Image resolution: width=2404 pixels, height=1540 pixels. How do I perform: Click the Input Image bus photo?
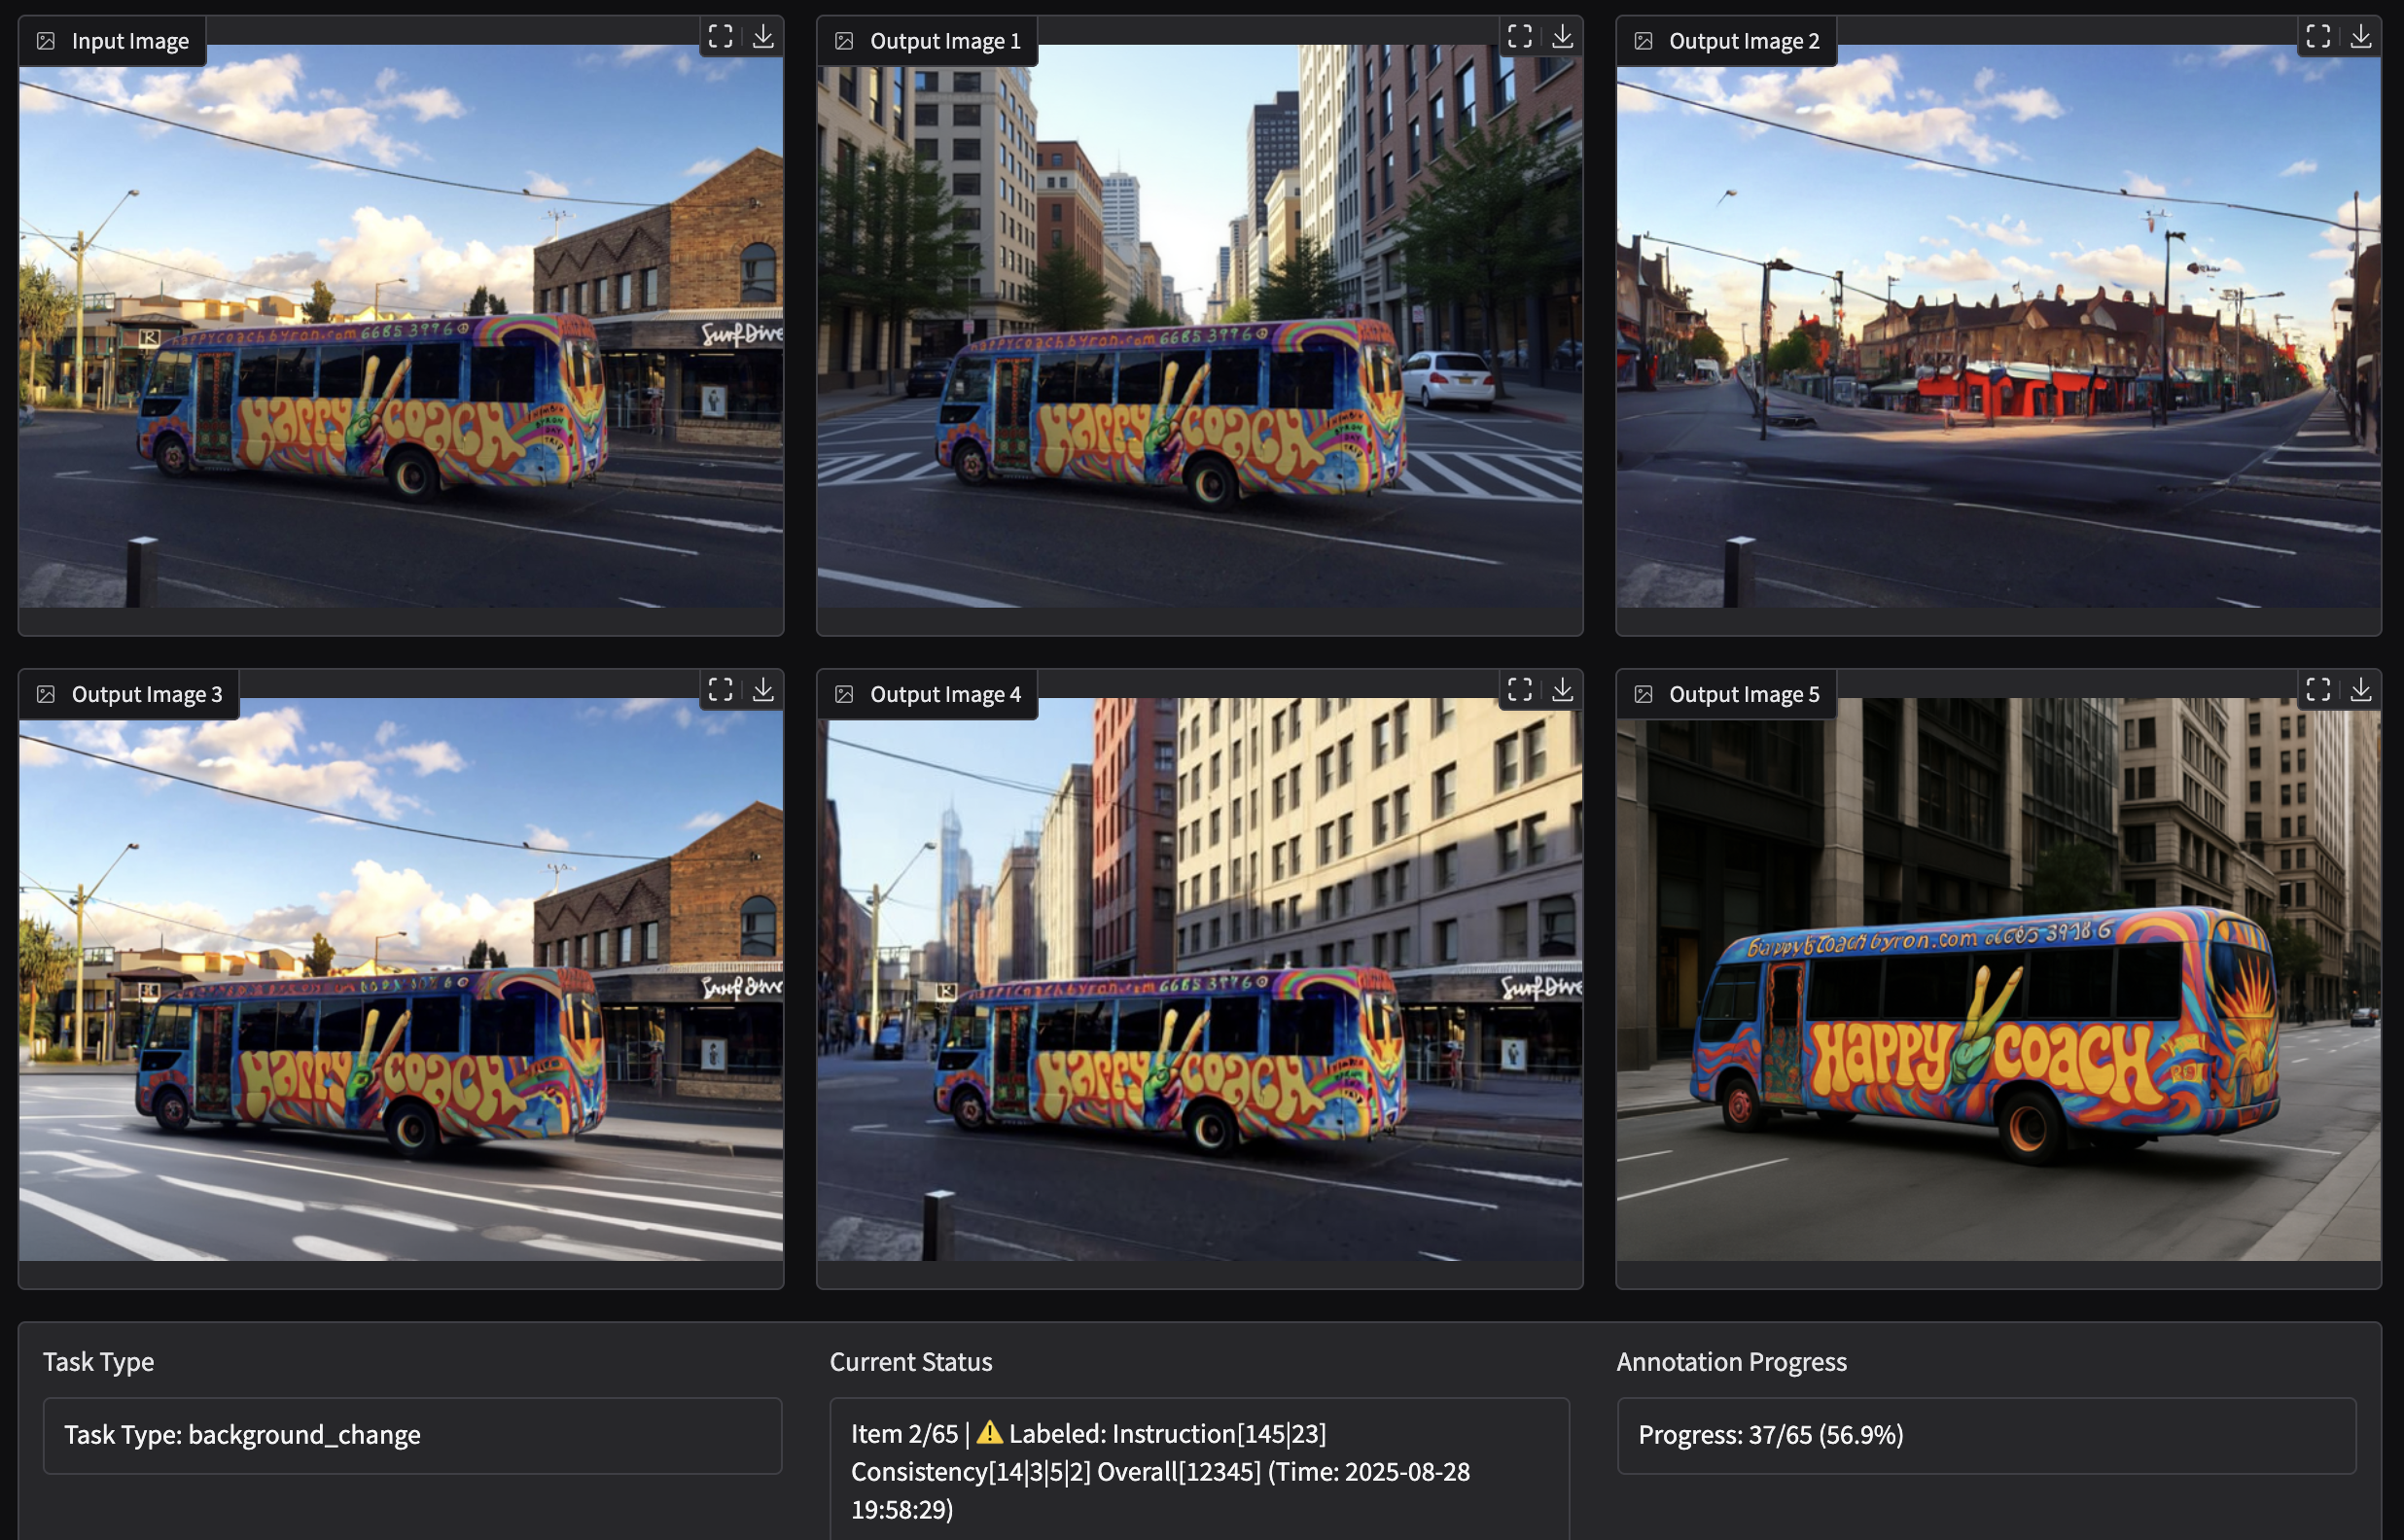point(401,326)
